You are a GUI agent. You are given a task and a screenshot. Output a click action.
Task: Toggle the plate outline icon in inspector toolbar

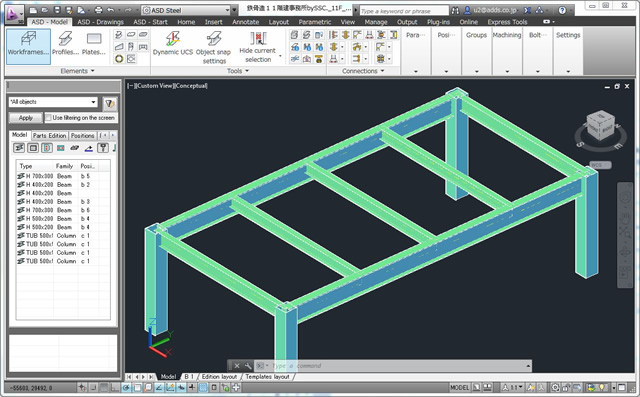[33, 148]
